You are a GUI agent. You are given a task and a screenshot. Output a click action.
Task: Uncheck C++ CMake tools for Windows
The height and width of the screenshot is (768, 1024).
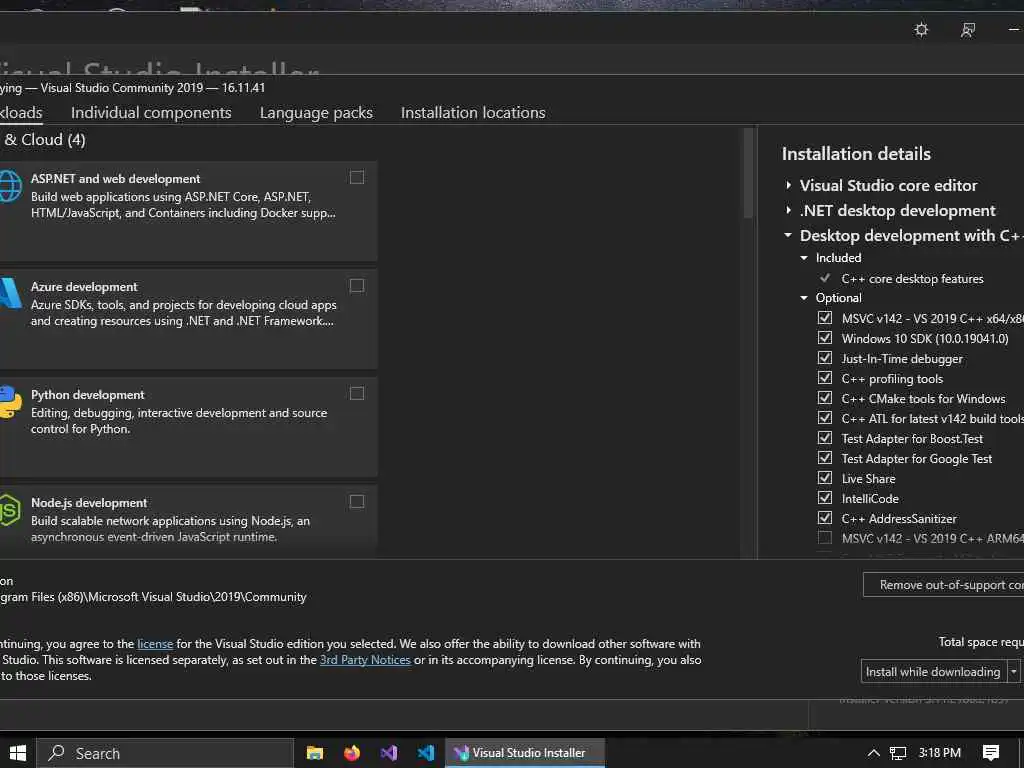pos(825,398)
